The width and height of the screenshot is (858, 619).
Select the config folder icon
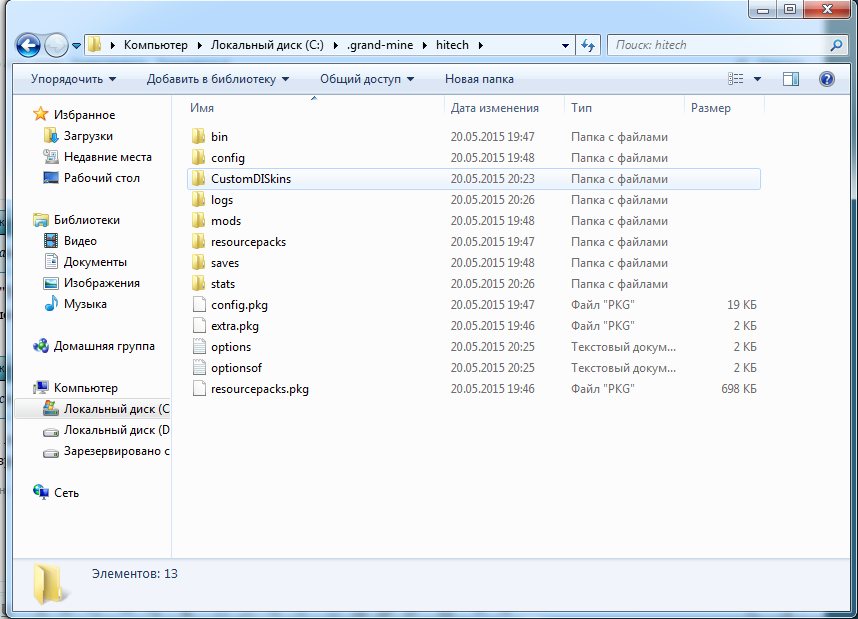point(199,158)
